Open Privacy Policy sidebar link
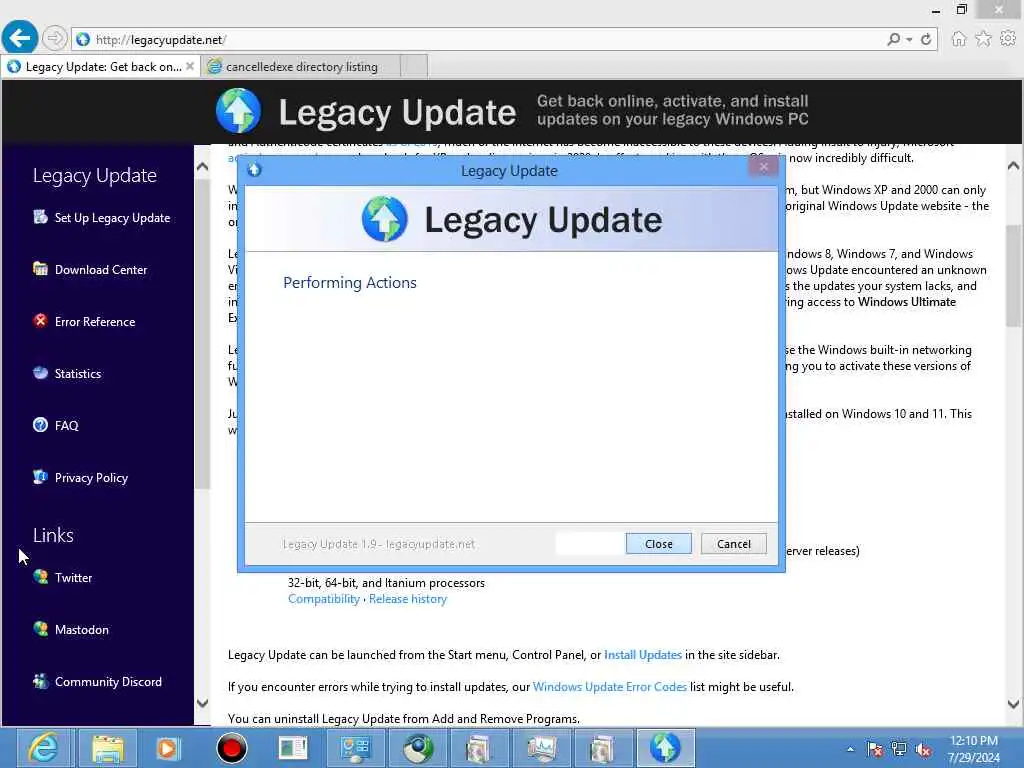The image size is (1024, 768). pyautogui.click(x=91, y=478)
